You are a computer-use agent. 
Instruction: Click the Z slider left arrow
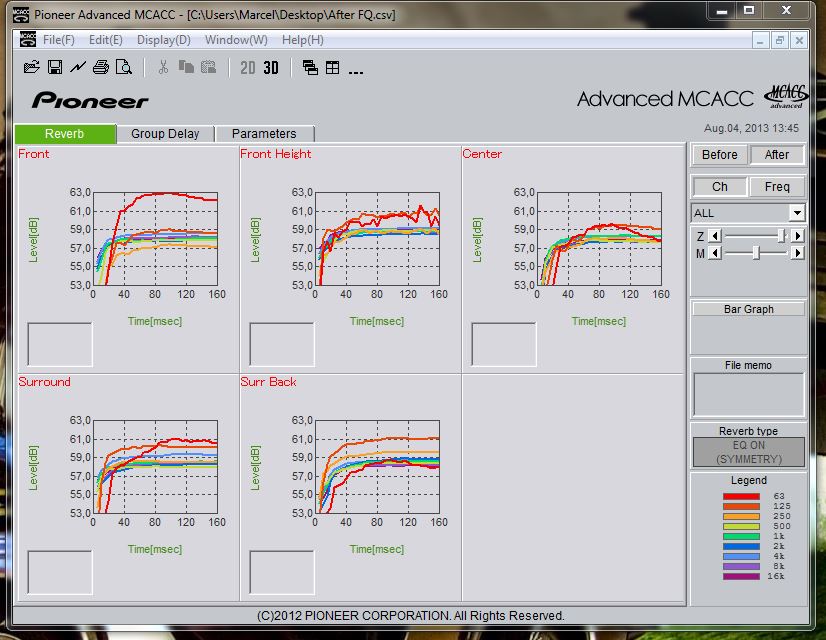tap(714, 235)
